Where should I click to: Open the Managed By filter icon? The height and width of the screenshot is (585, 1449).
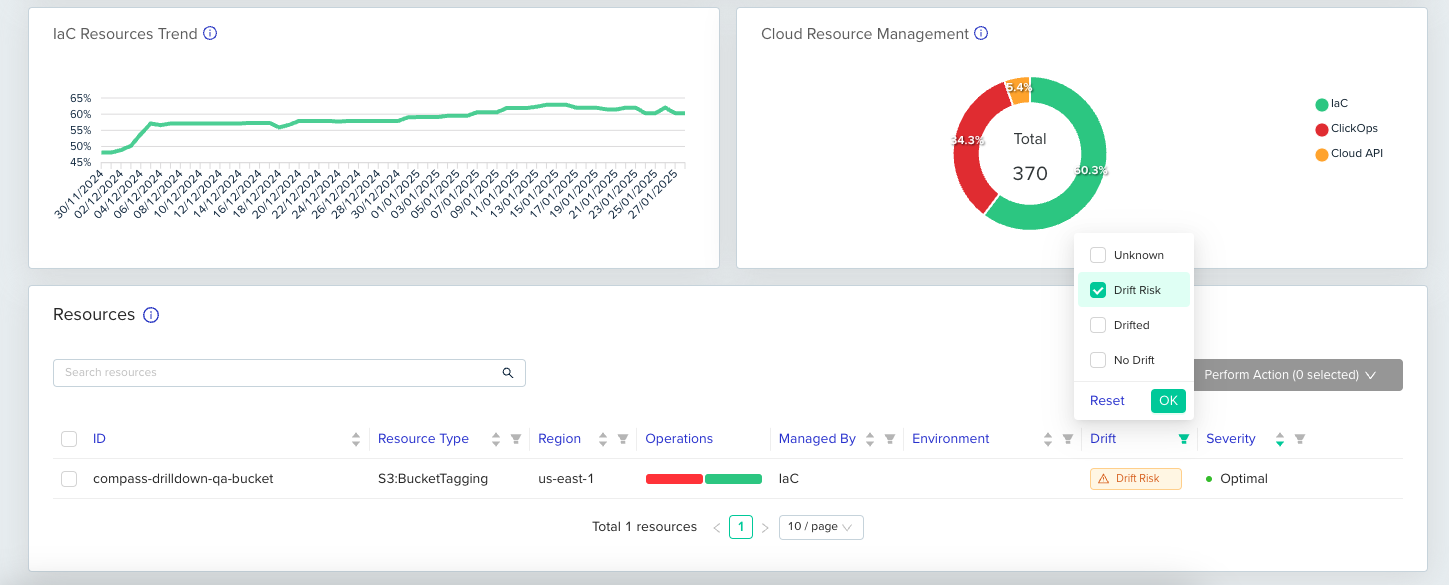[x=890, y=439]
